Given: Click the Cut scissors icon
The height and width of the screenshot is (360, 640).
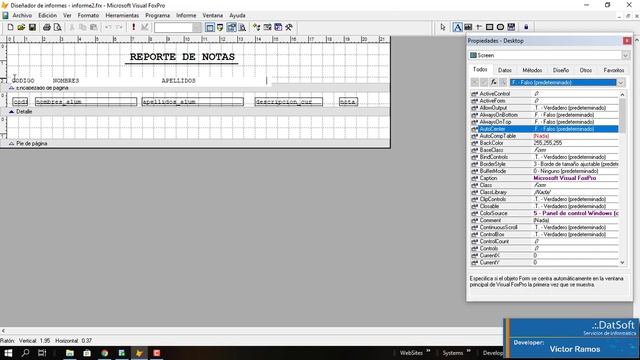Looking at the screenshot, I should 72,27.
